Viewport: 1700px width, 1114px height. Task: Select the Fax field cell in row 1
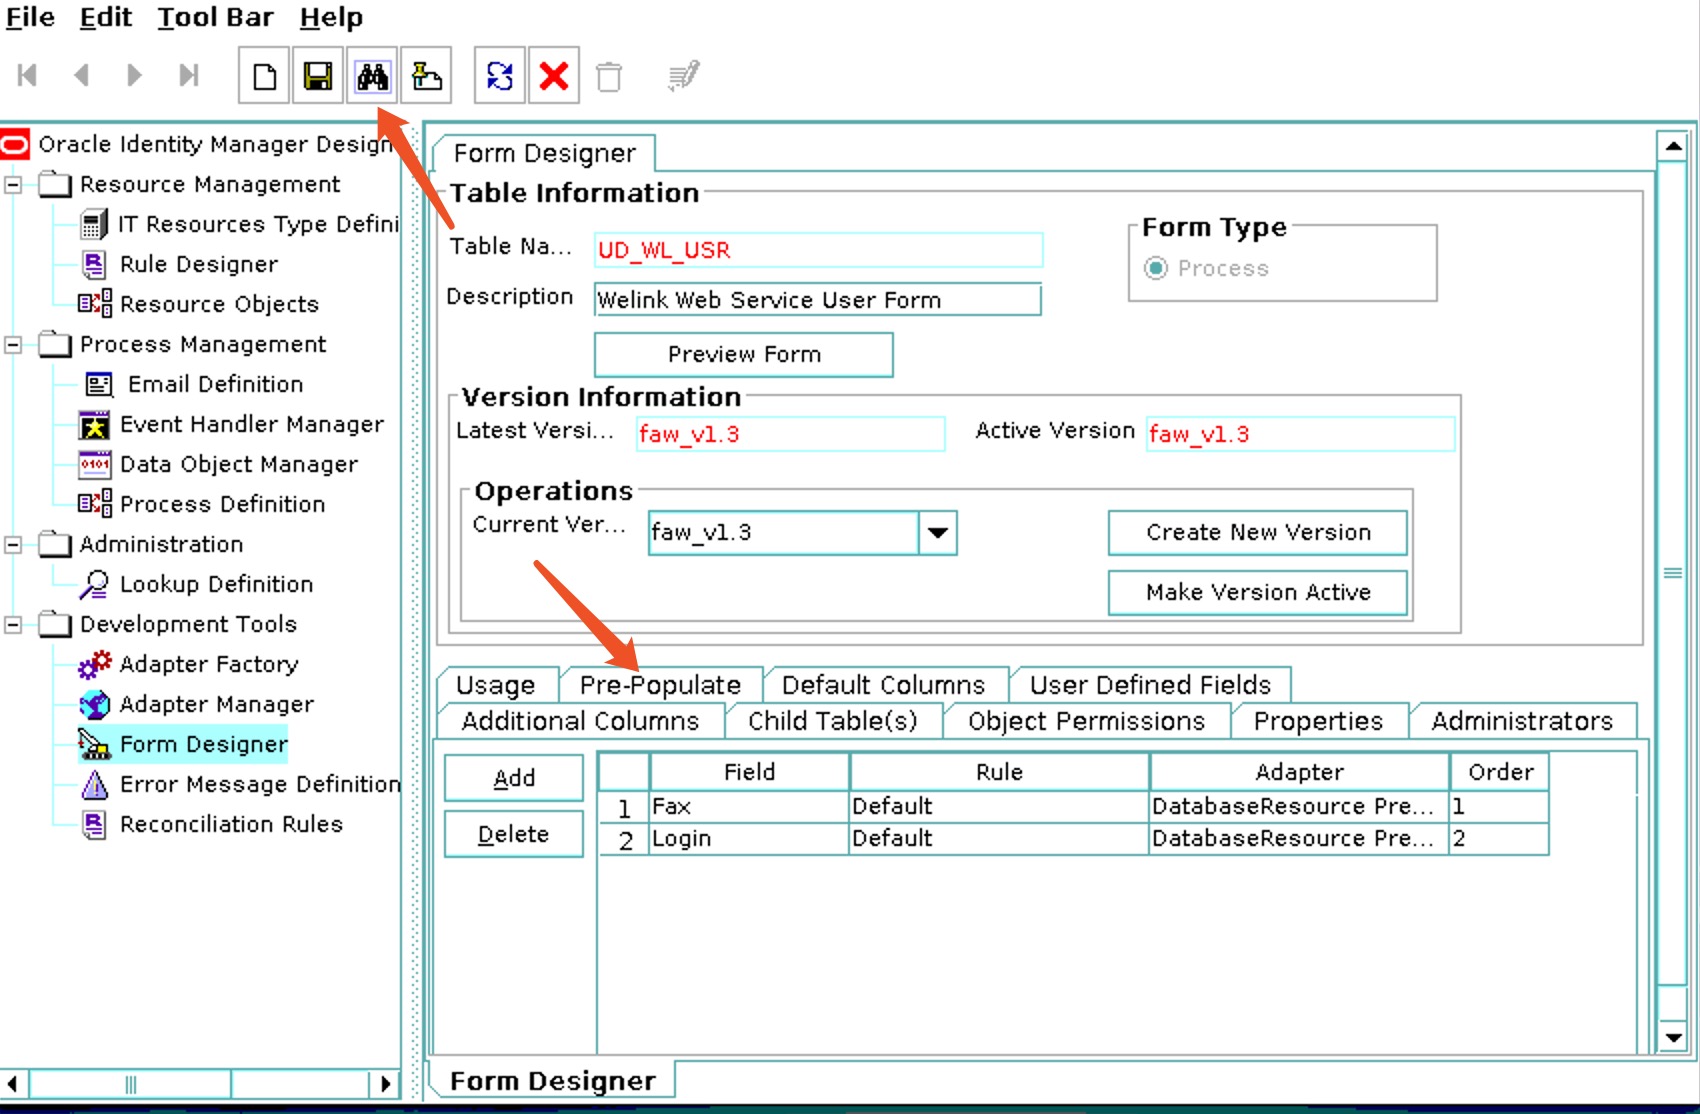(749, 806)
